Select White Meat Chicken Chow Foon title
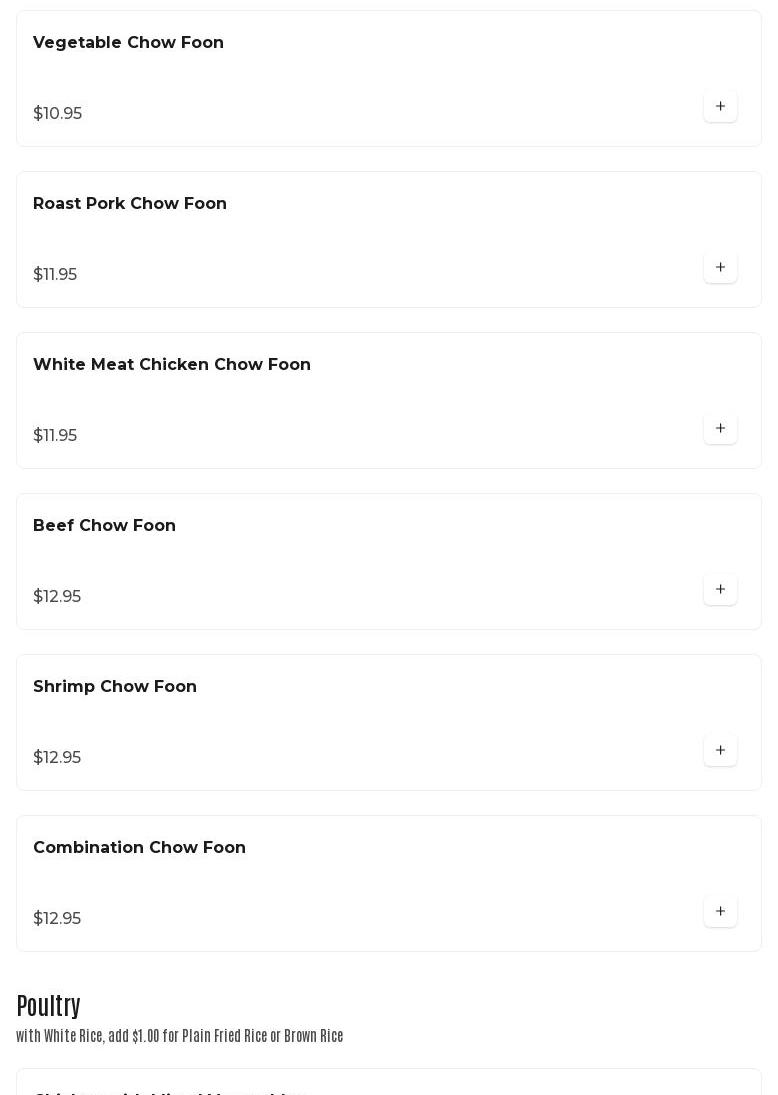 (x=172, y=364)
